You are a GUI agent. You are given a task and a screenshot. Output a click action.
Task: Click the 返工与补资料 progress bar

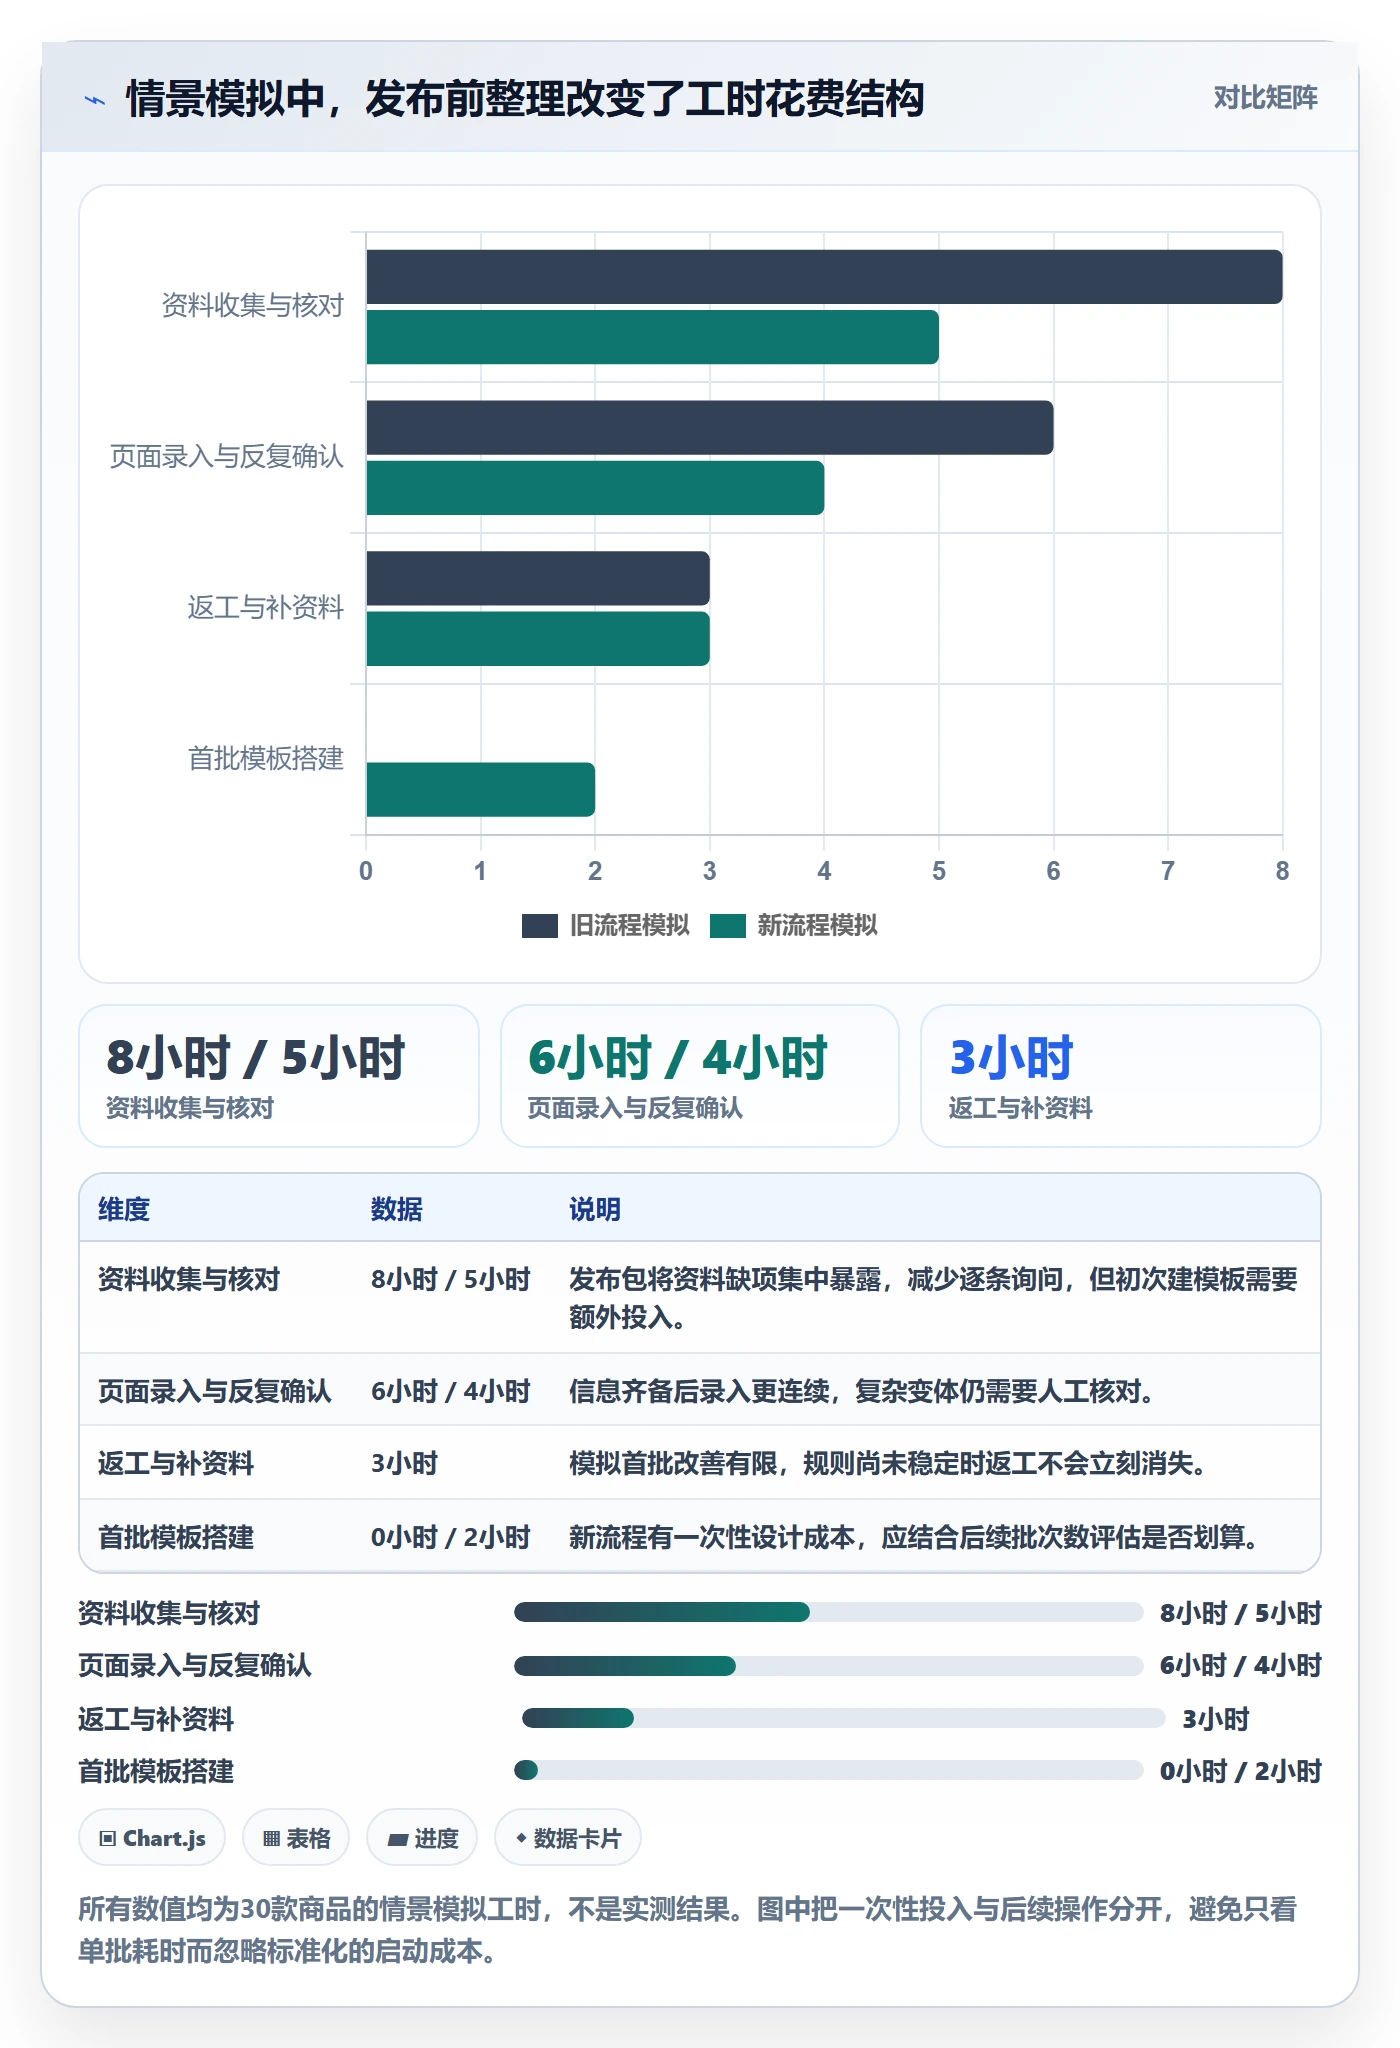(x=844, y=1718)
